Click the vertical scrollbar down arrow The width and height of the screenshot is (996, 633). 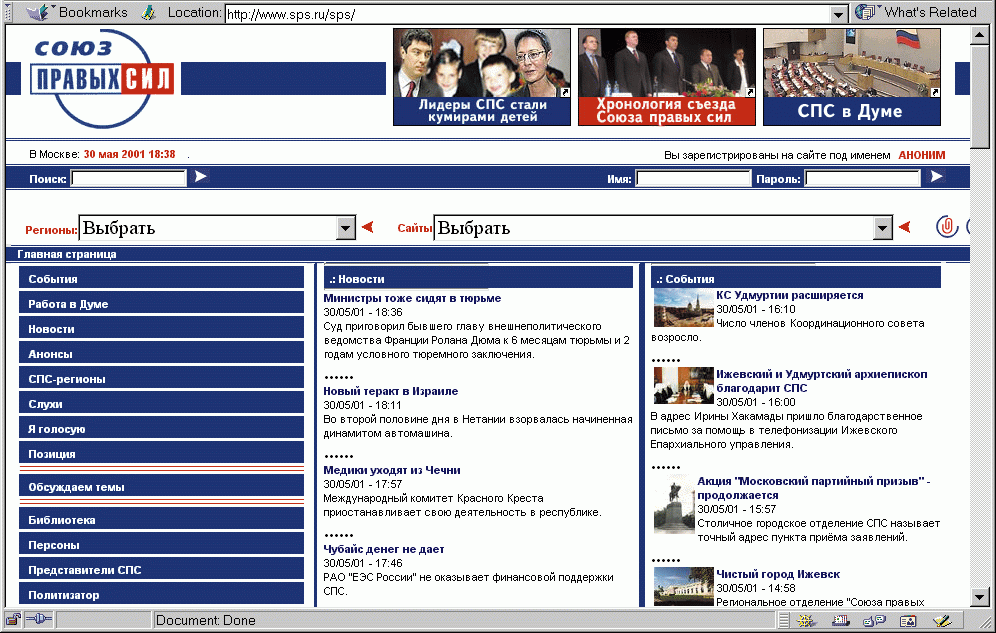pos(979,597)
